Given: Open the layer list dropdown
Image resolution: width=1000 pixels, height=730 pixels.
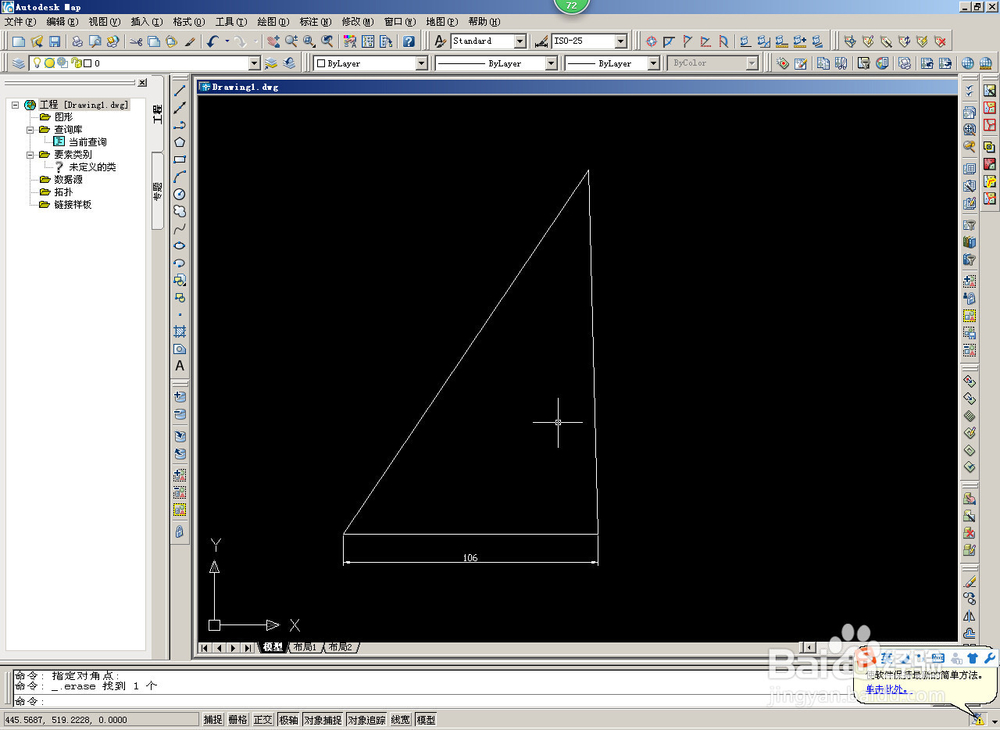Looking at the screenshot, I should [x=254, y=63].
